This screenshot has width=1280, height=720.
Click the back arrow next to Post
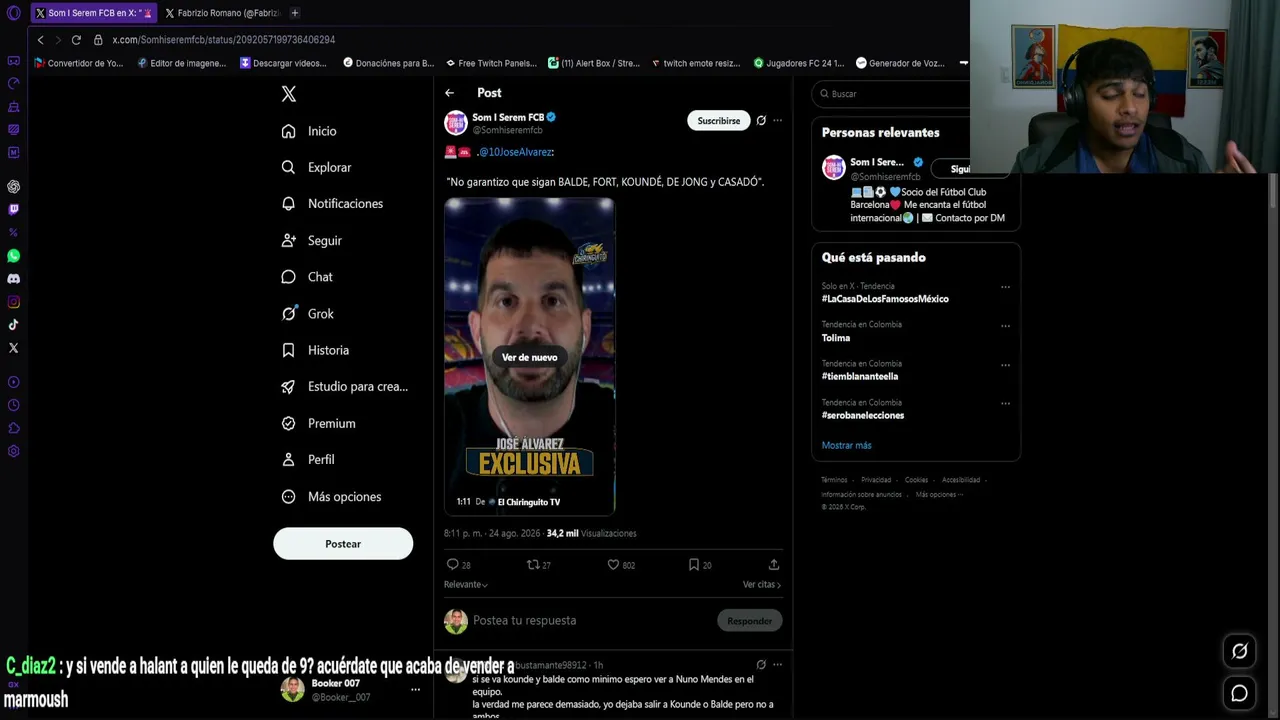pos(450,93)
